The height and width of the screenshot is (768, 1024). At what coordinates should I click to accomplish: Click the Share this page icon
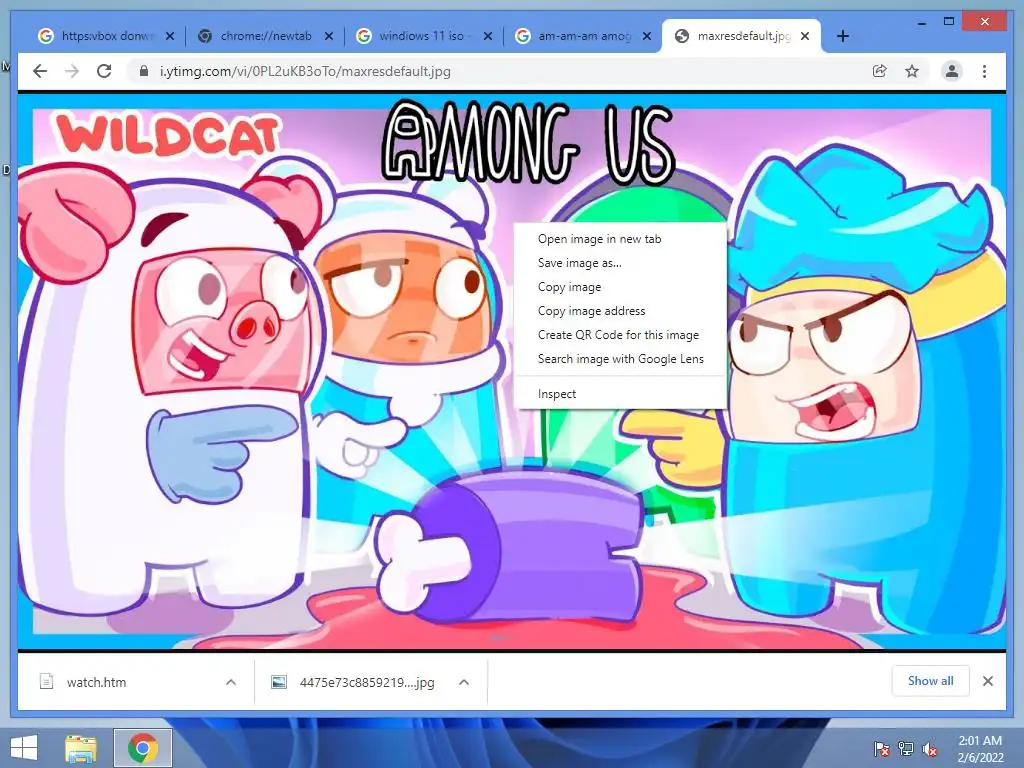880,71
